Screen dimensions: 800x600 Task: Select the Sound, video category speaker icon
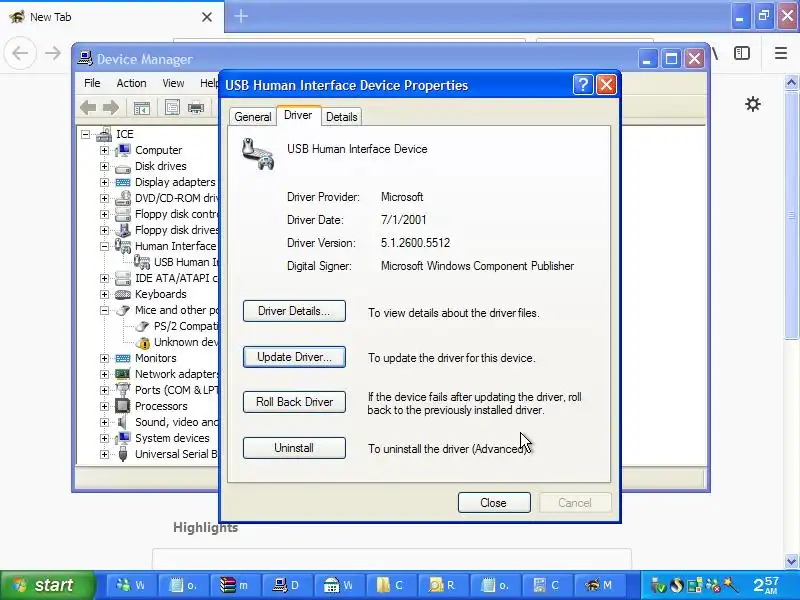pos(123,422)
